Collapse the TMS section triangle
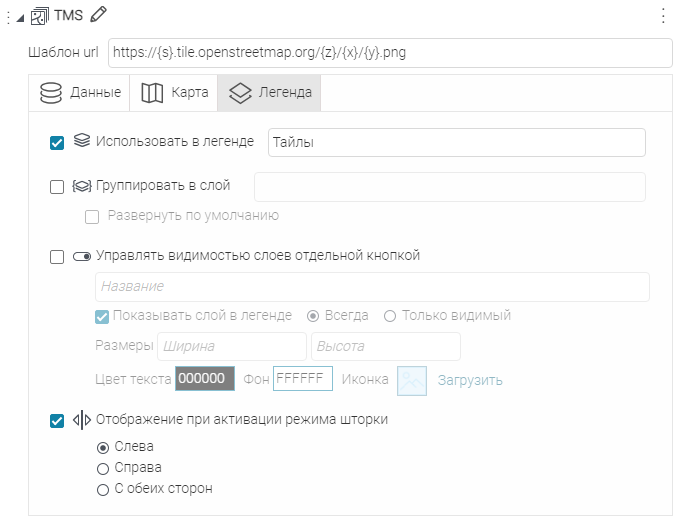677x519 pixels. coord(20,16)
